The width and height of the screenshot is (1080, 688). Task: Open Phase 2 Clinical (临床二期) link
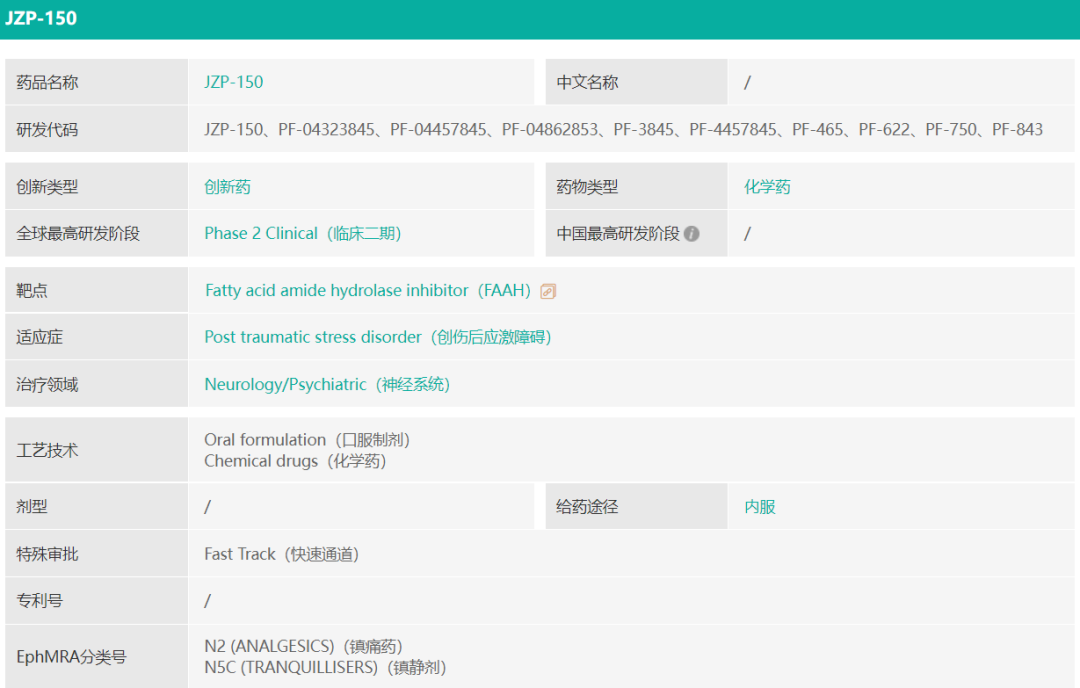coord(302,233)
